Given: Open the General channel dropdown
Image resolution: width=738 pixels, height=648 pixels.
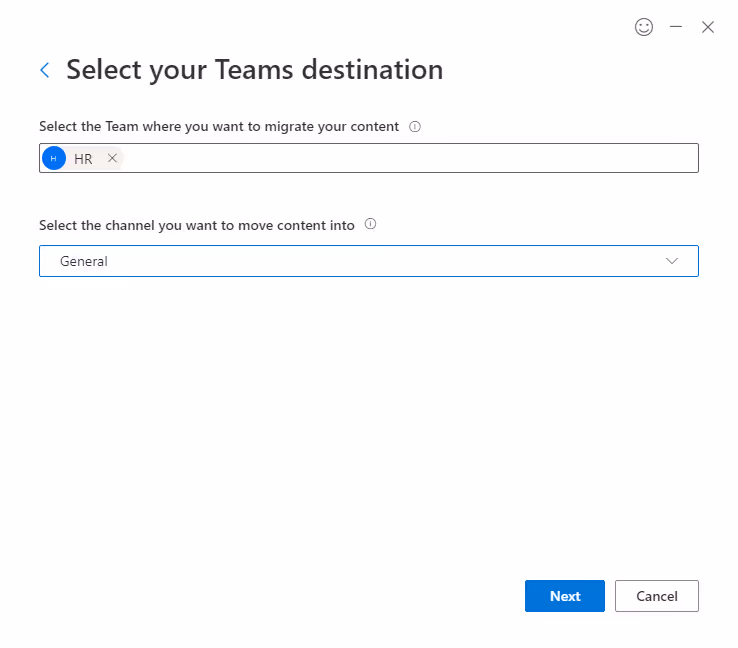Looking at the screenshot, I should pyautogui.click(x=369, y=261).
